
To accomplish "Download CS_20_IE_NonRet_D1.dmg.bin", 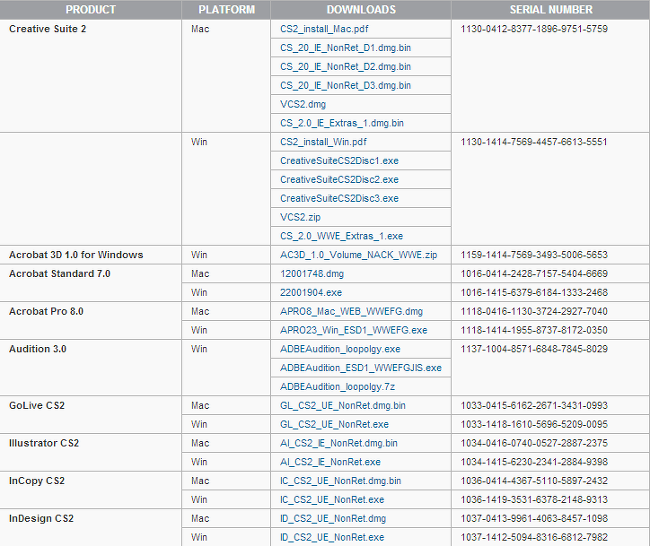I will click(345, 48).
